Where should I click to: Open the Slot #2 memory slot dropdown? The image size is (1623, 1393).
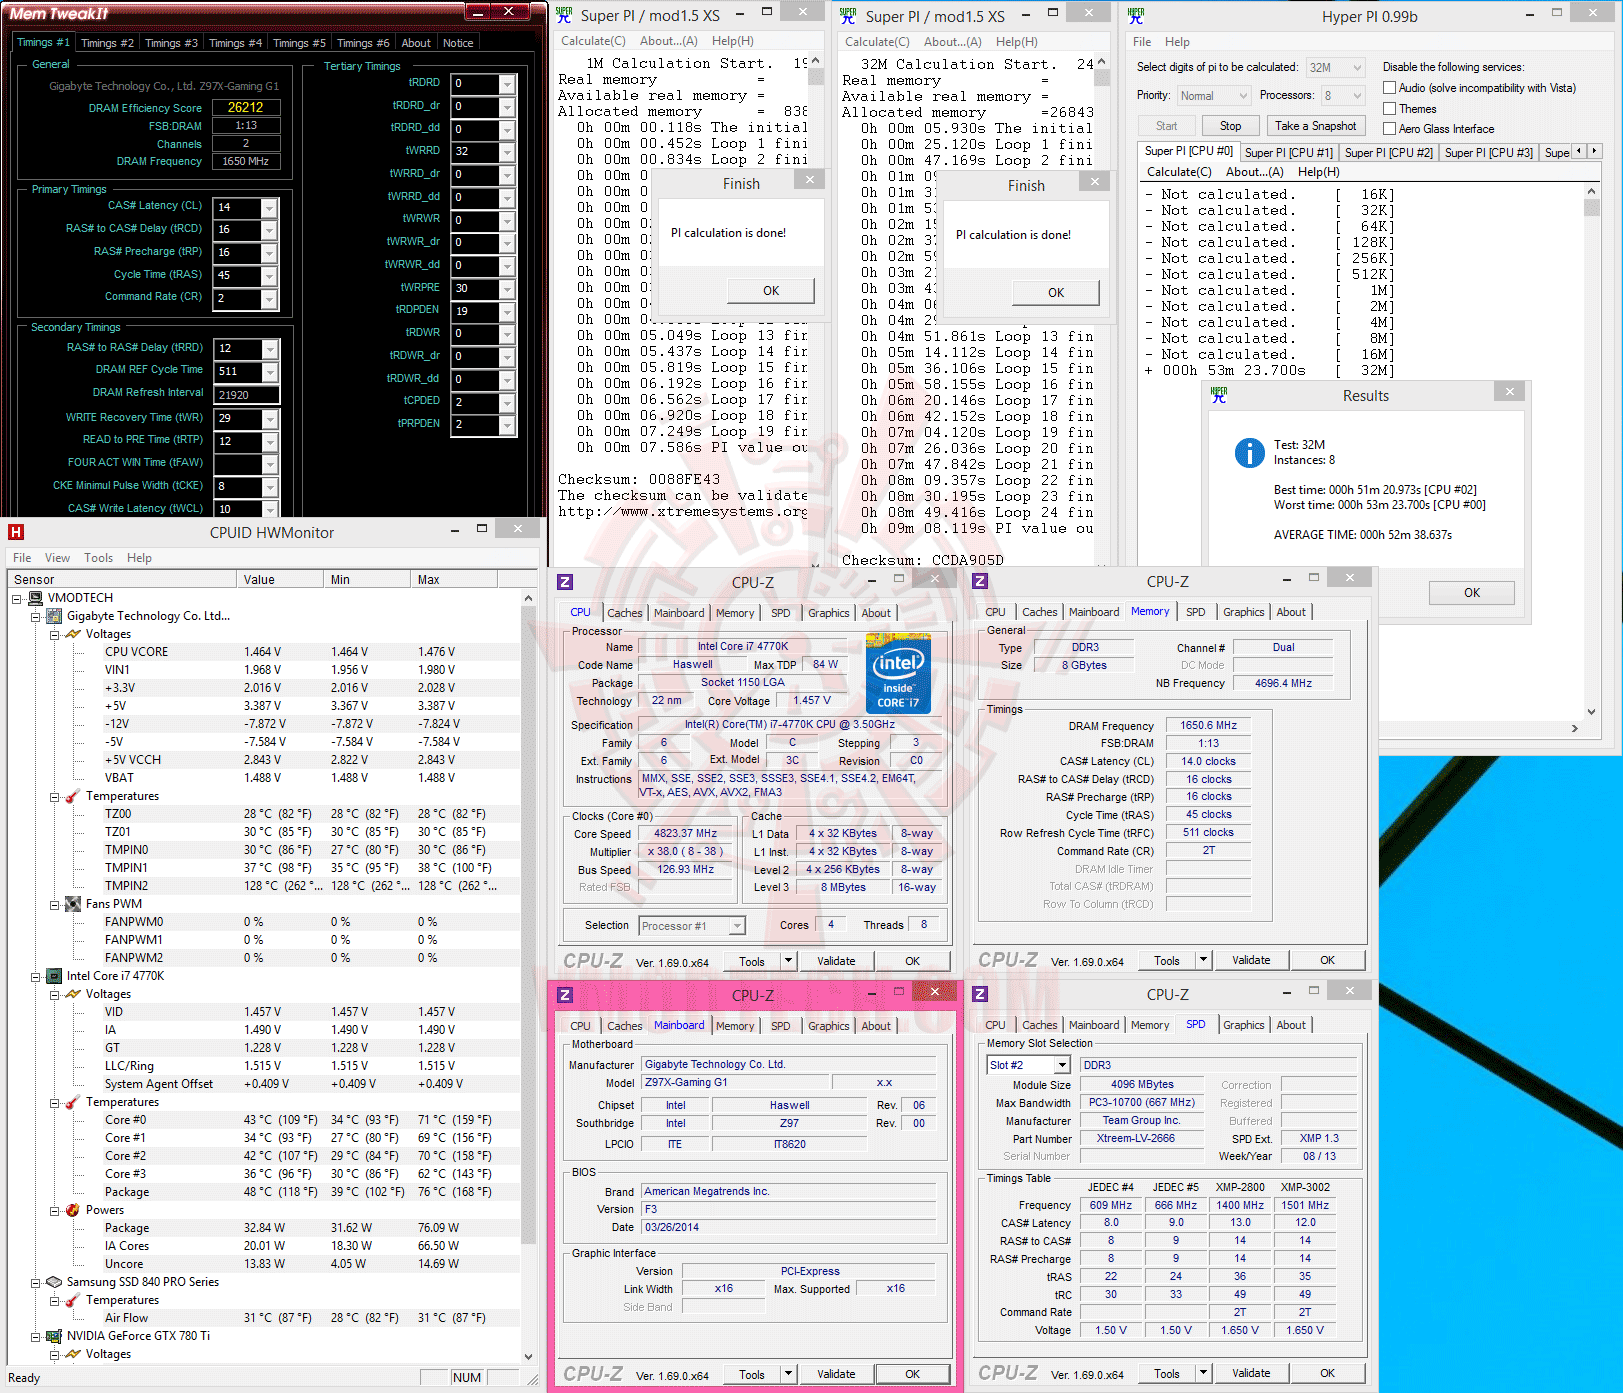(x=1062, y=1066)
